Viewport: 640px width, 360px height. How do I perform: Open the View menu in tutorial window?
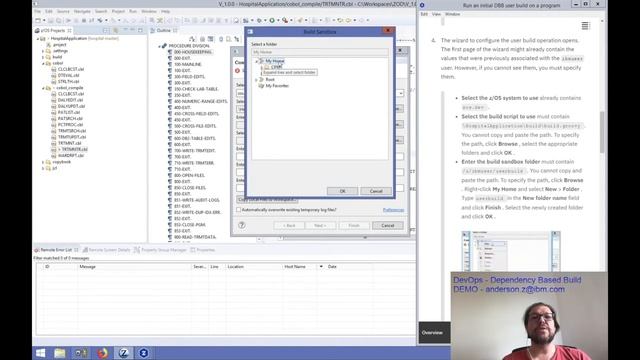click(x=436, y=14)
